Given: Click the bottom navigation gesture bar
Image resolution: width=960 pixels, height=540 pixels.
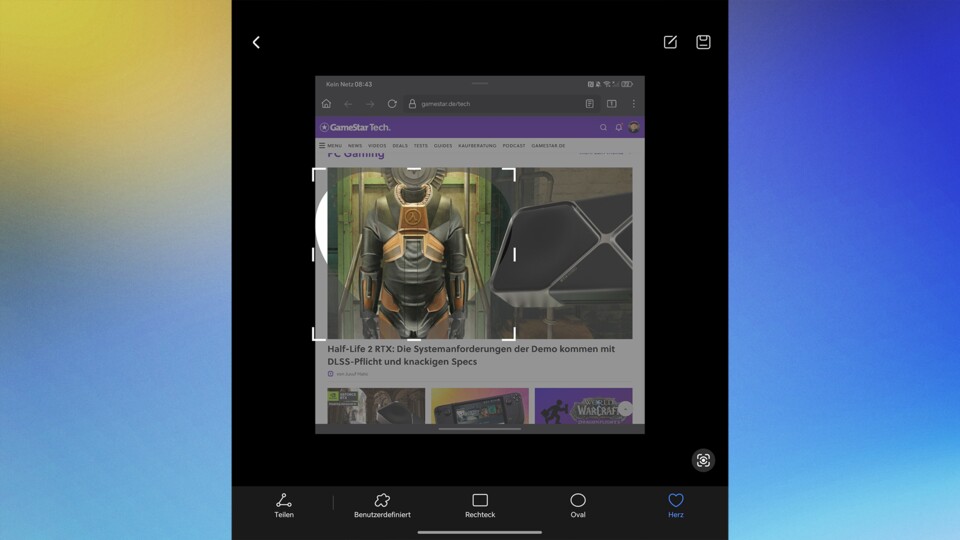Looking at the screenshot, I should pos(480,532).
